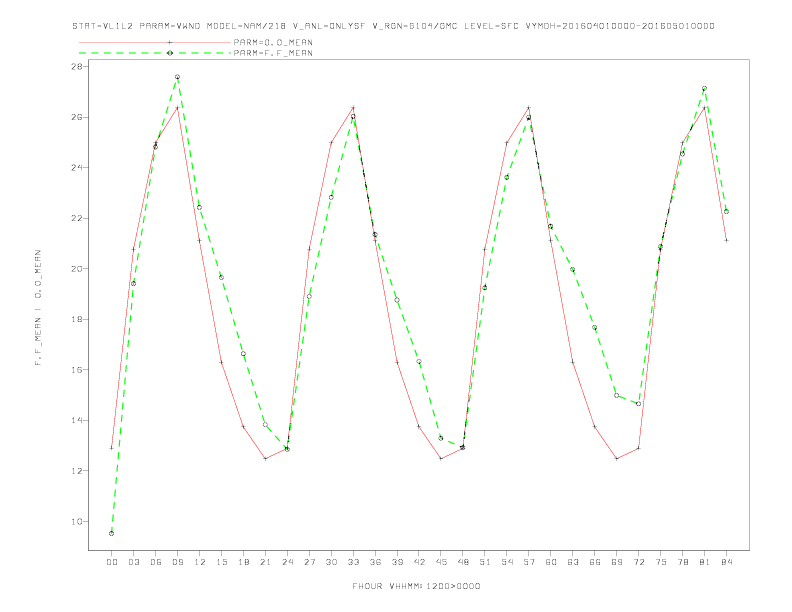Click x-axis forecast hour label 63
This screenshot has width=792, height=612.
(x=573, y=562)
